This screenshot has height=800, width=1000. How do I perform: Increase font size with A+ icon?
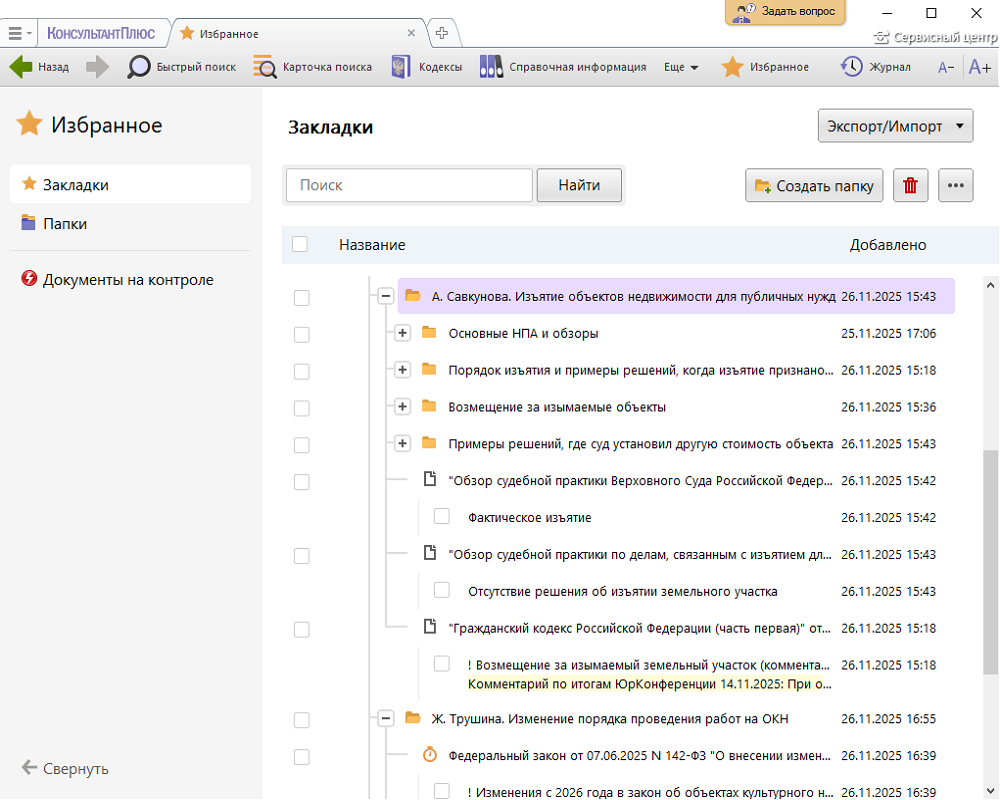(x=979, y=67)
